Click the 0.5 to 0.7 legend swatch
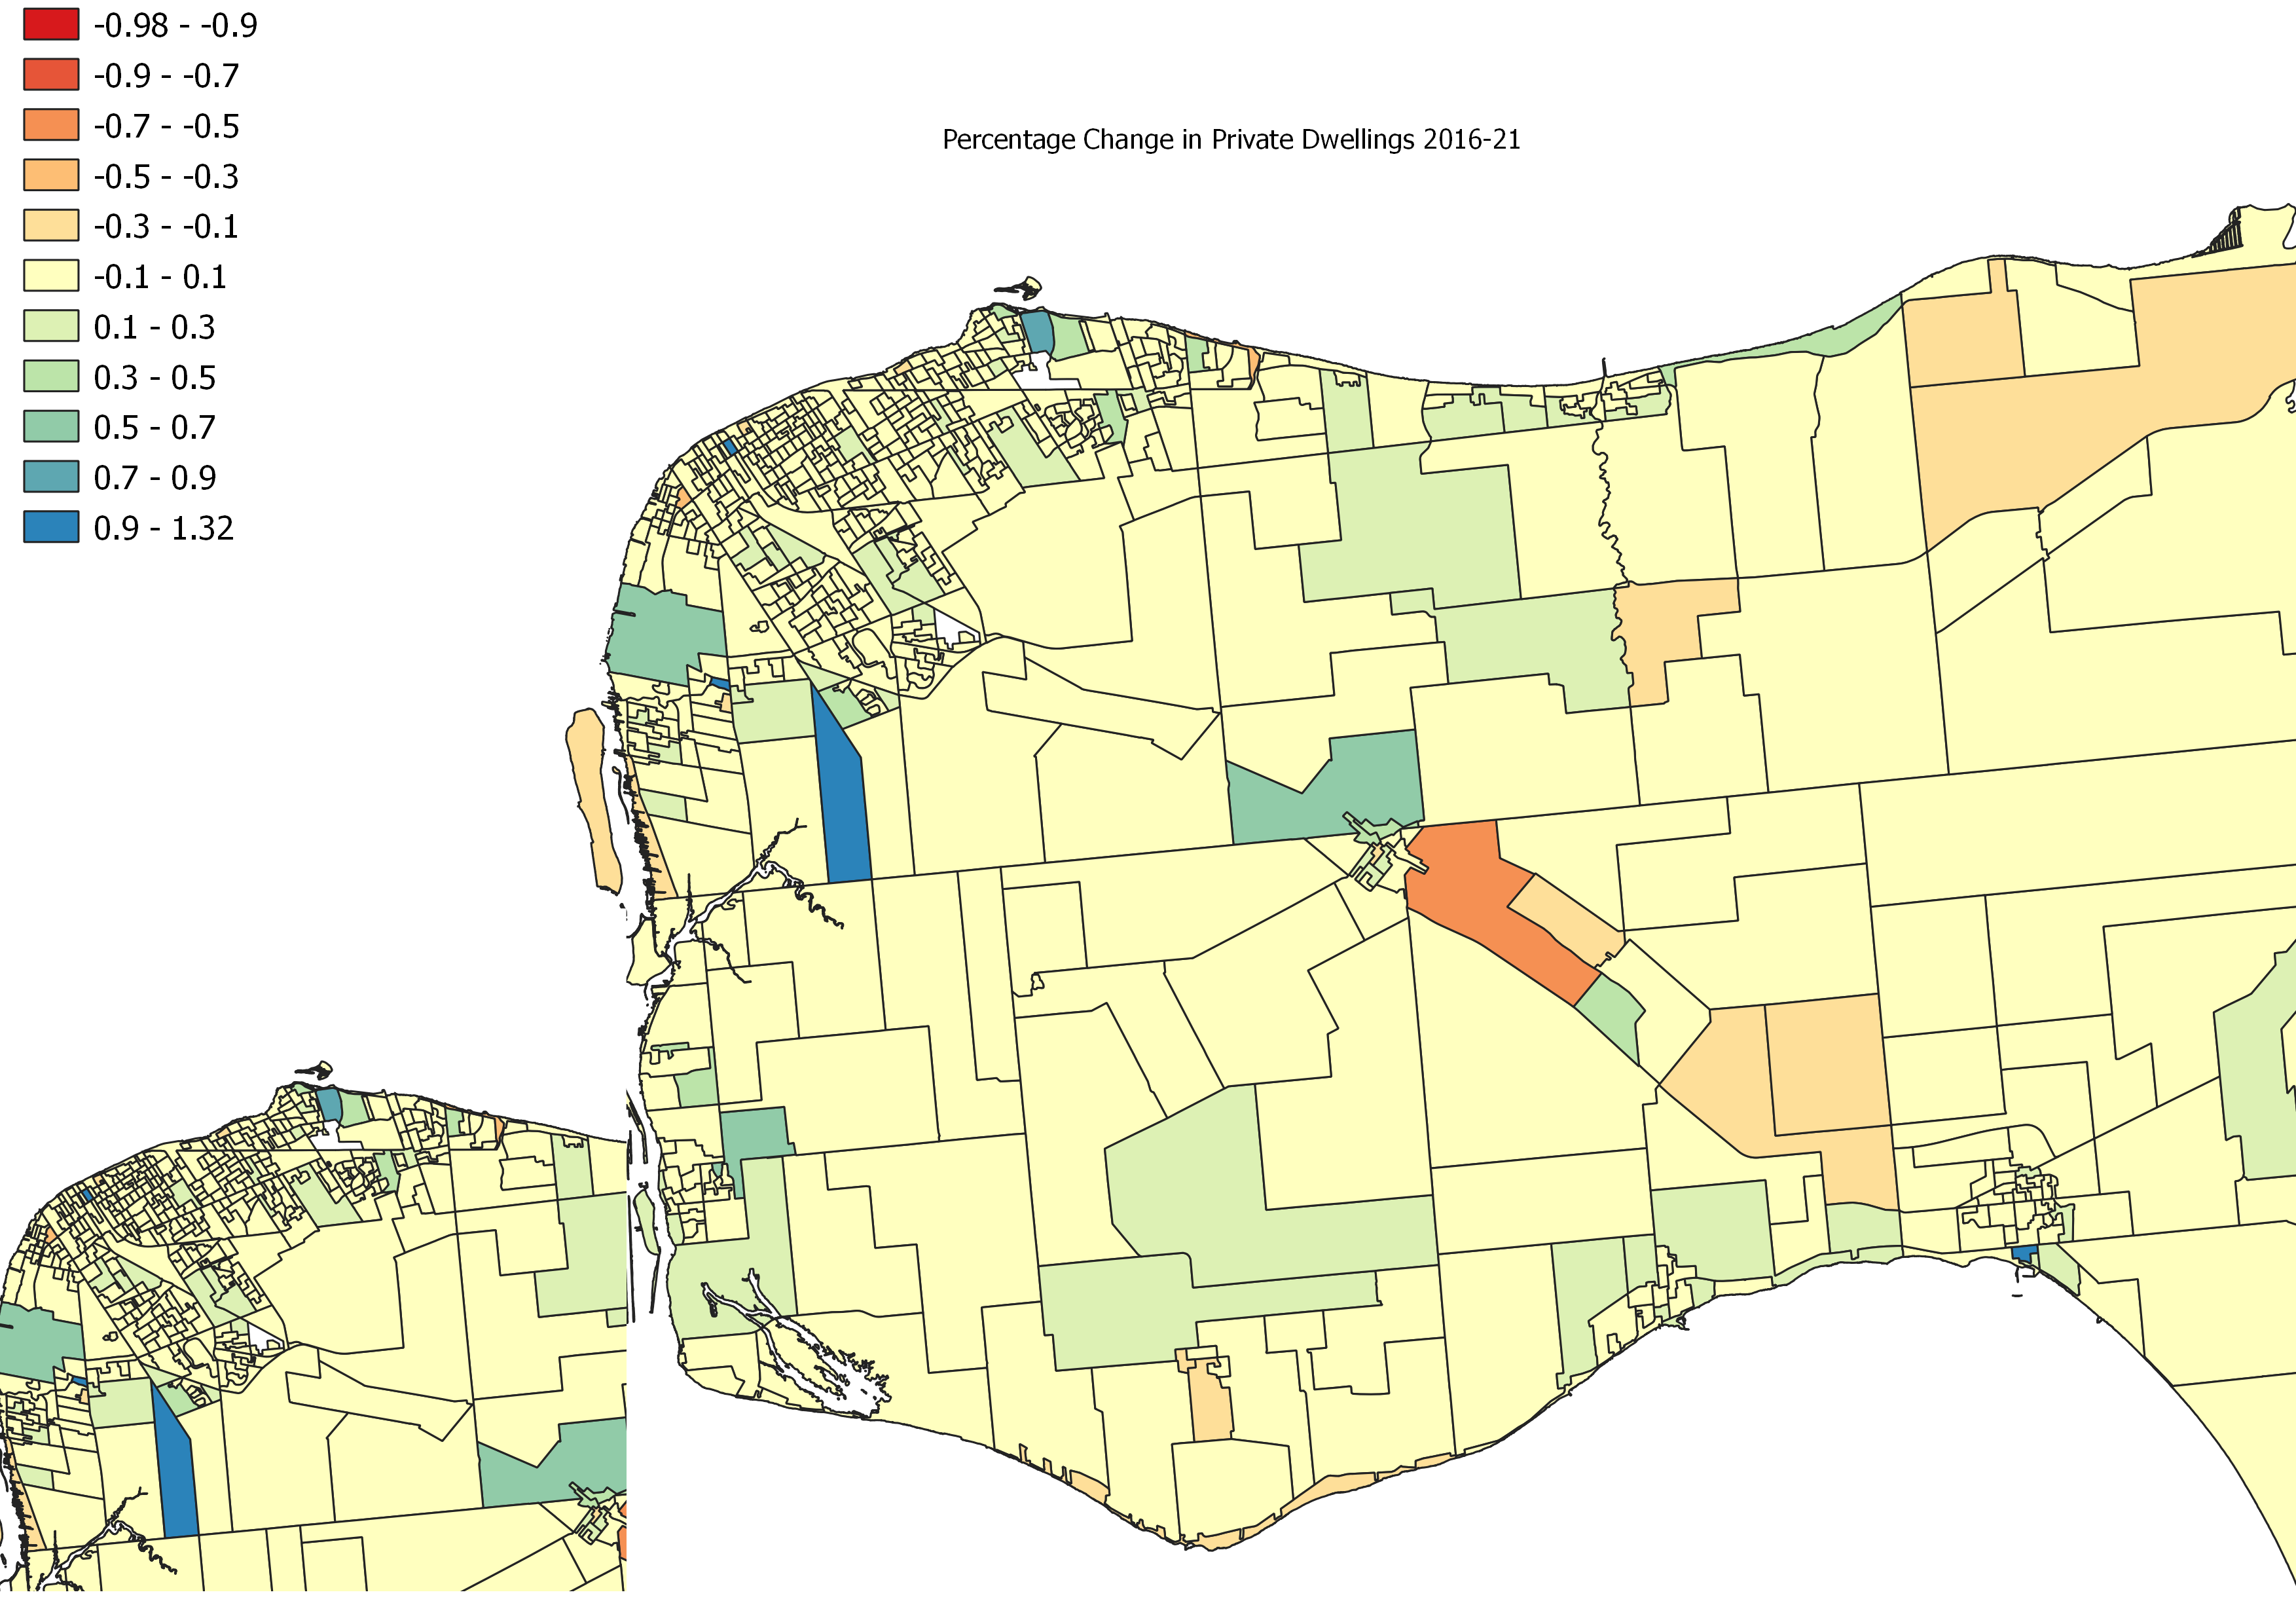Image resolution: width=2296 pixels, height=1624 pixels. pos(51,427)
